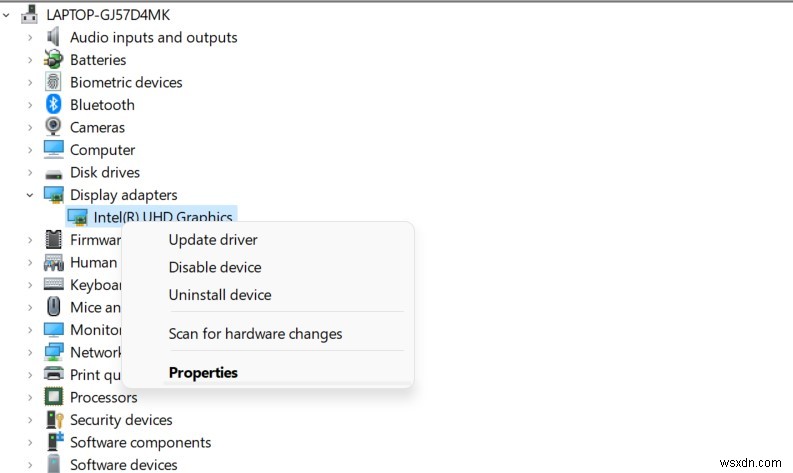793x473 pixels.
Task: Click the Processors chip icon
Action: point(54,398)
